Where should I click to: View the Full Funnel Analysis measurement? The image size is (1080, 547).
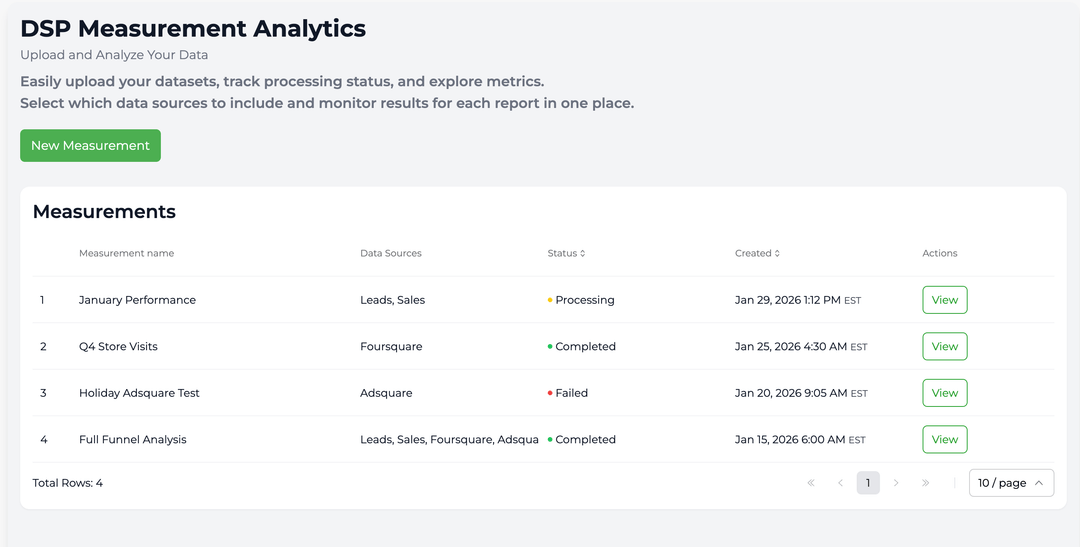[x=944, y=439]
